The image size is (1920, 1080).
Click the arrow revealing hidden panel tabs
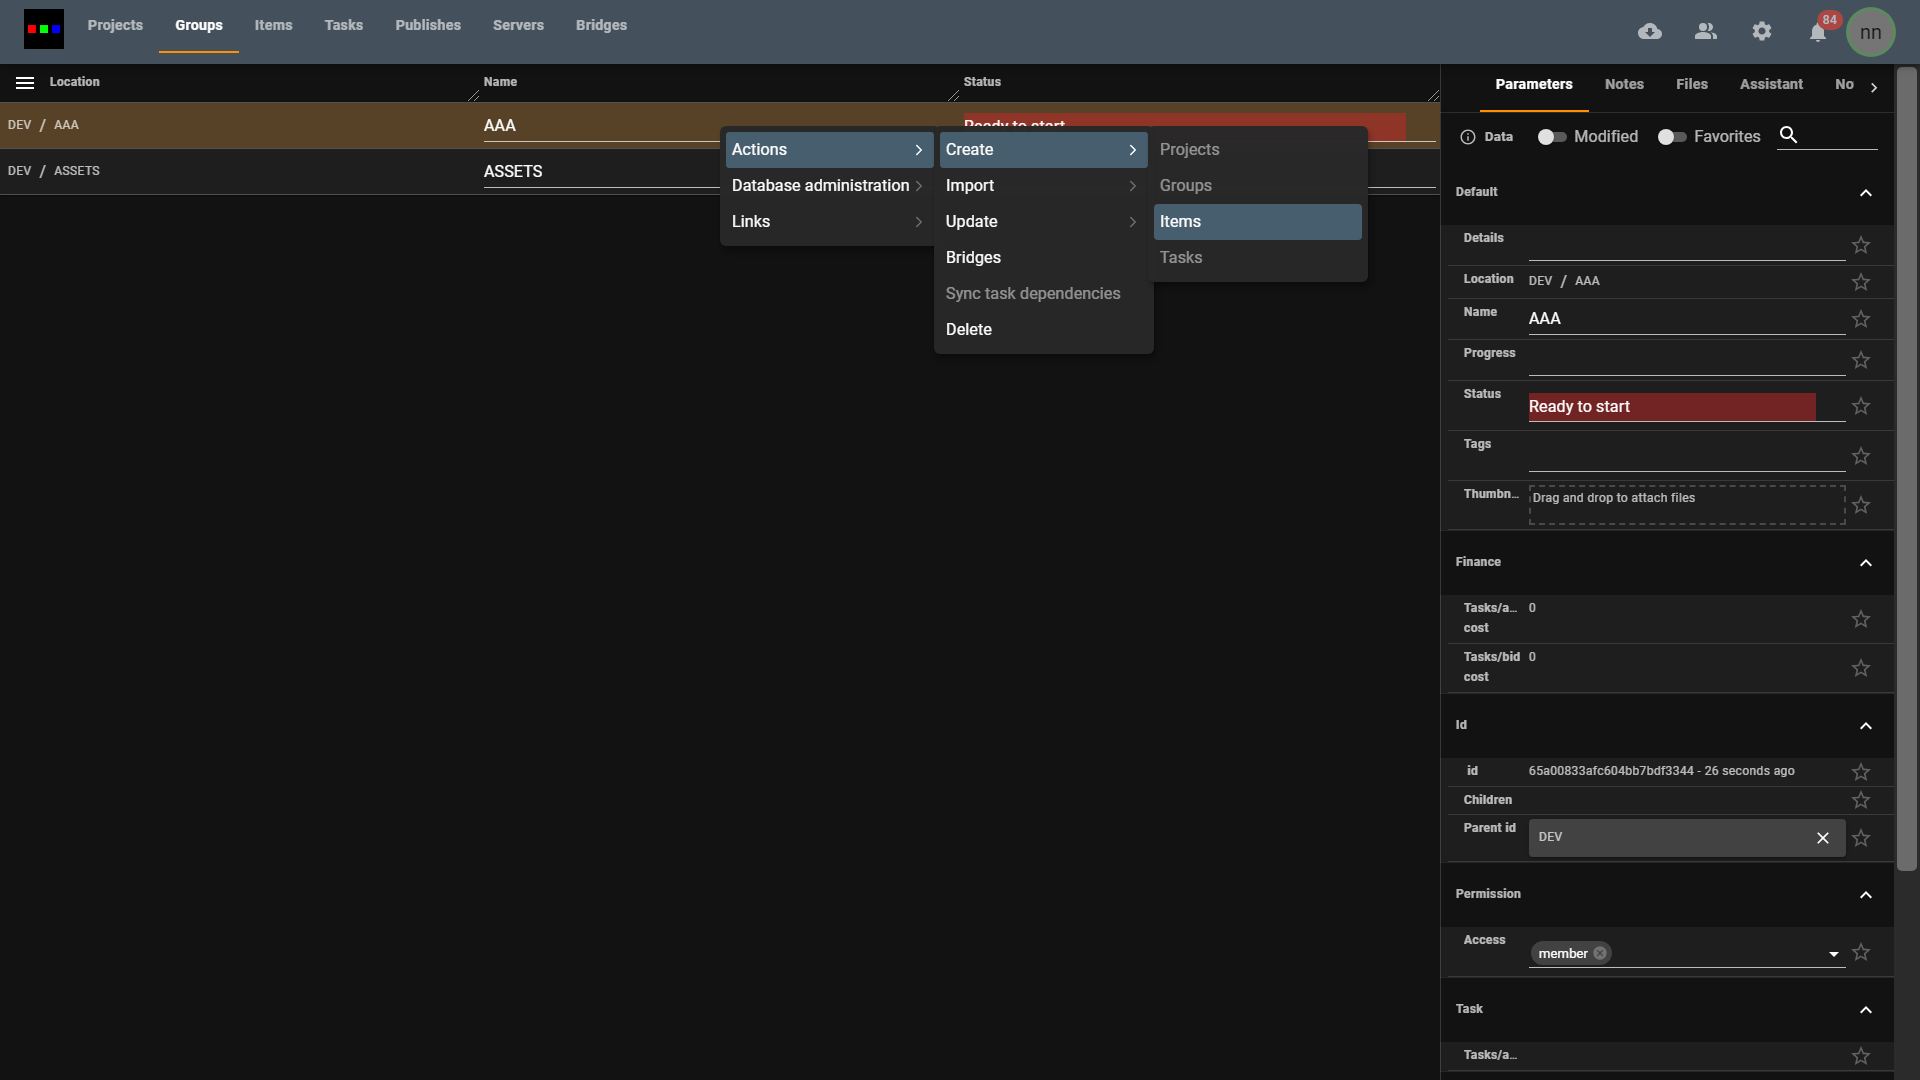click(x=1875, y=87)
